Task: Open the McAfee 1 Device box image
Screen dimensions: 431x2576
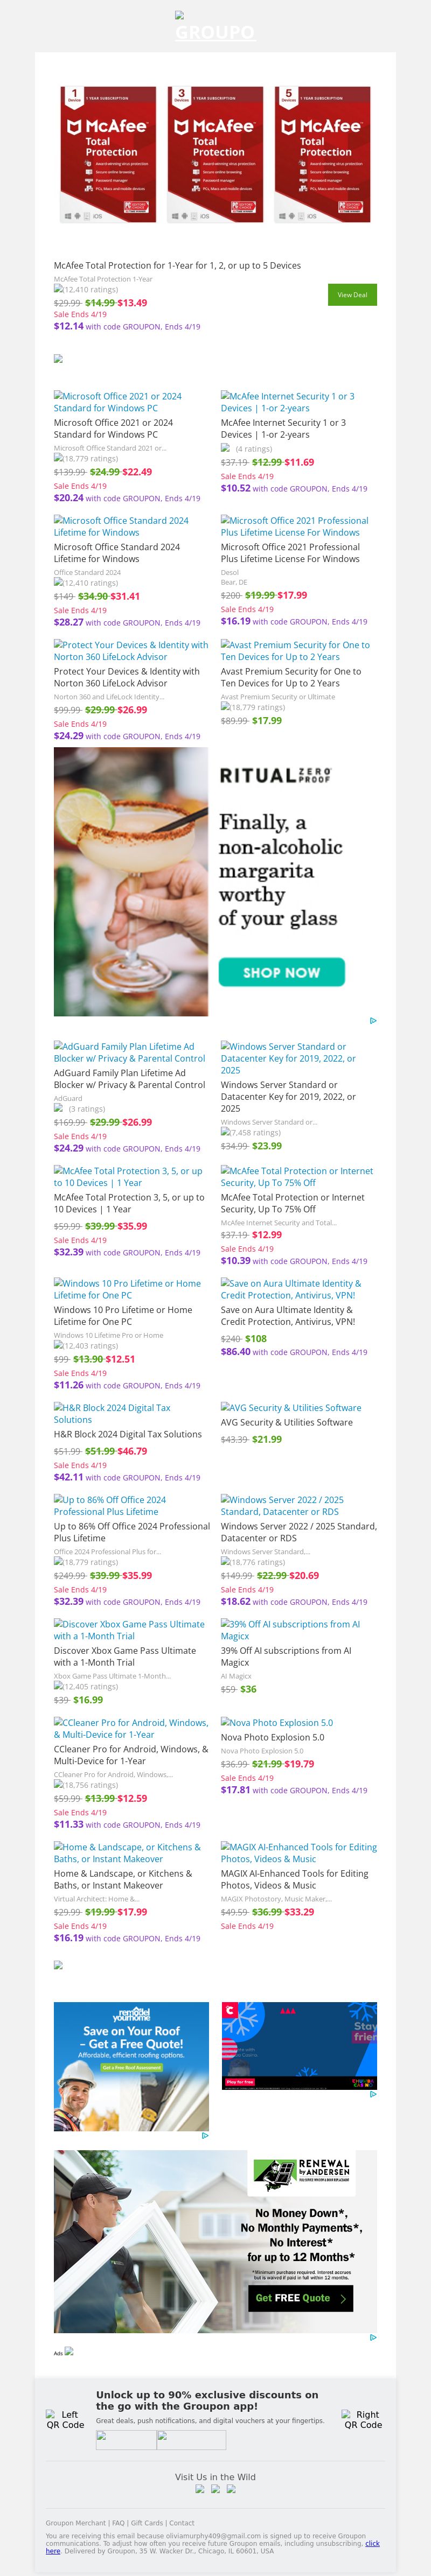Action: coord(108,154)
